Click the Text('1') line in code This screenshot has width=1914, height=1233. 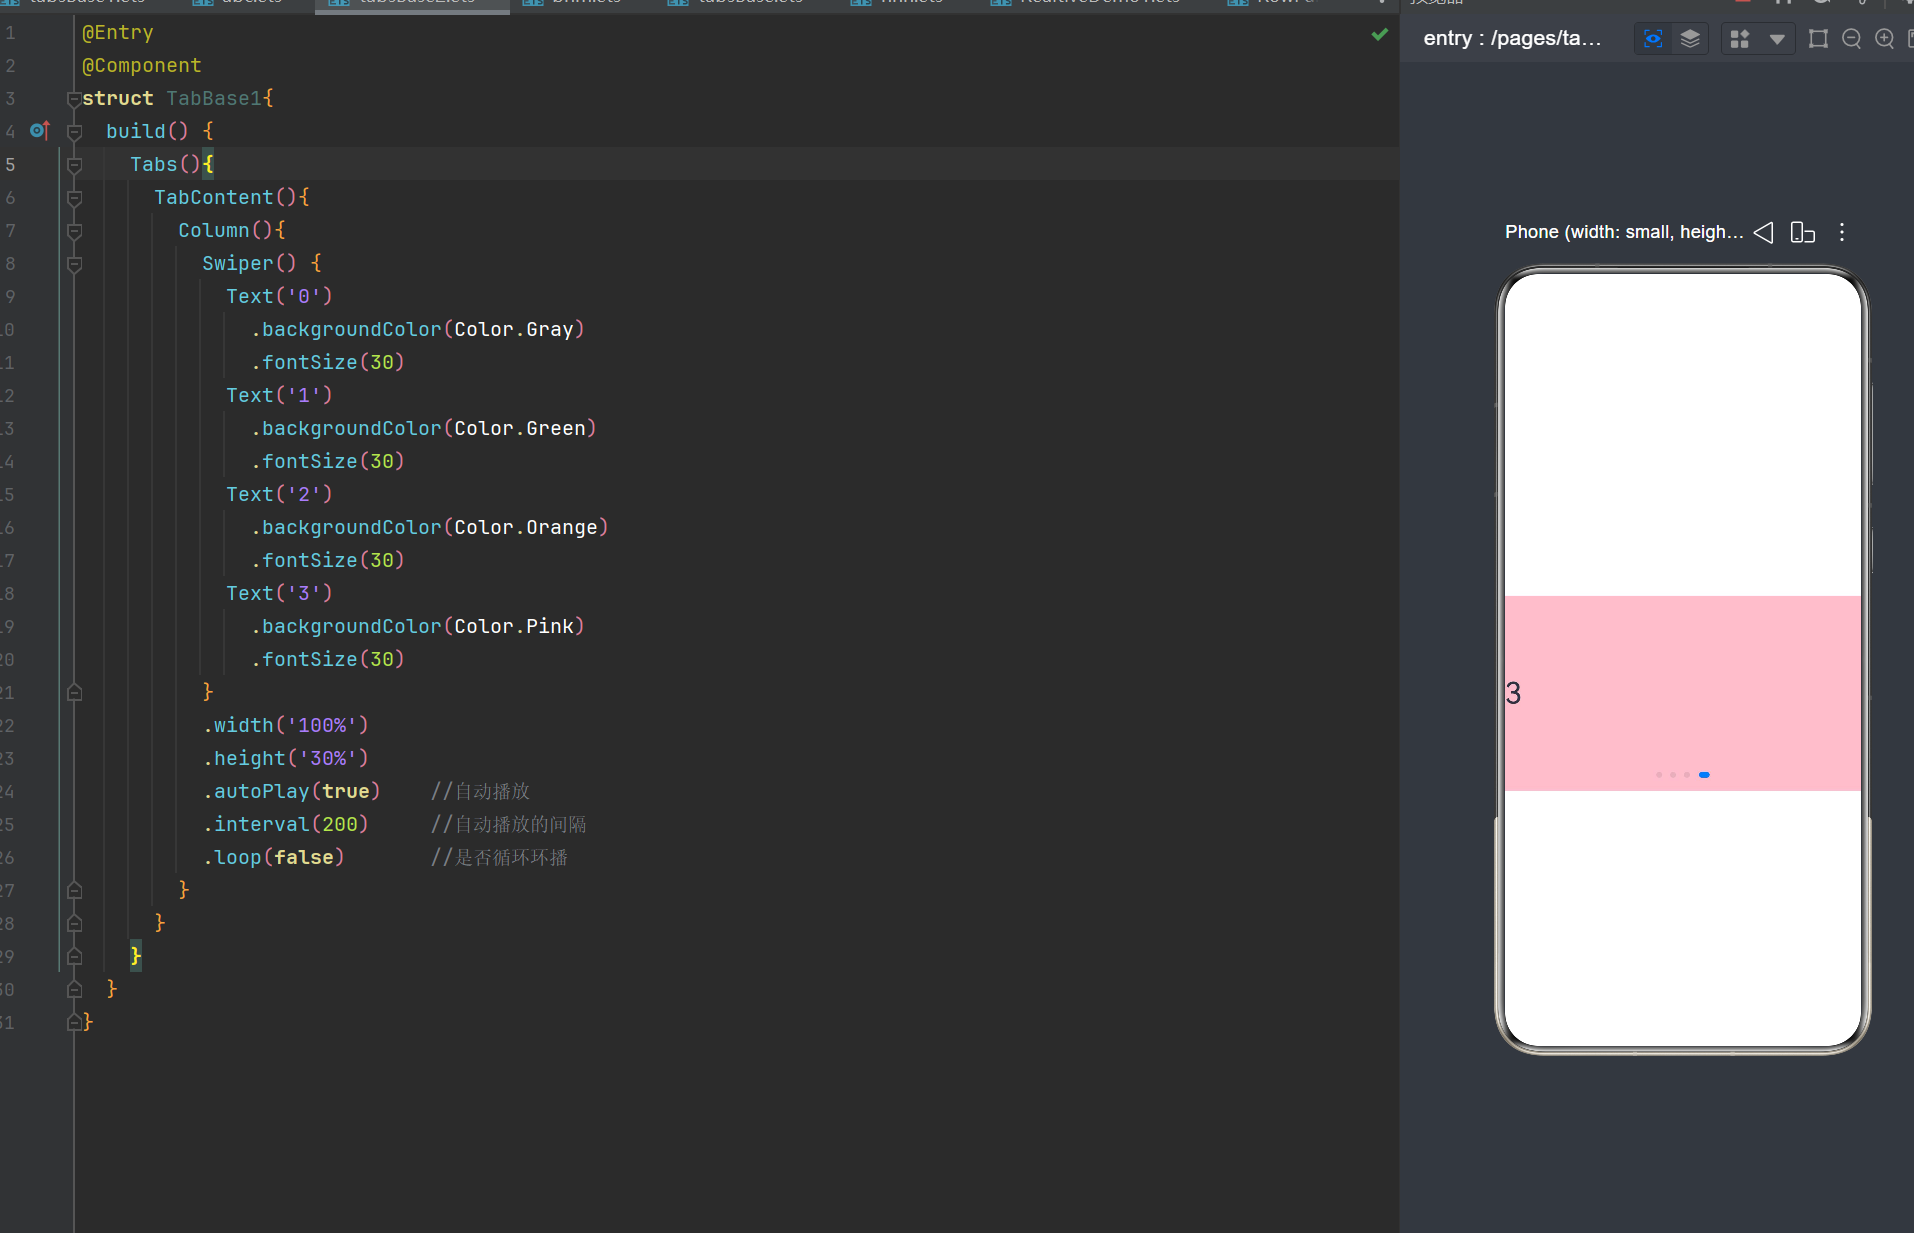point(279,395)
